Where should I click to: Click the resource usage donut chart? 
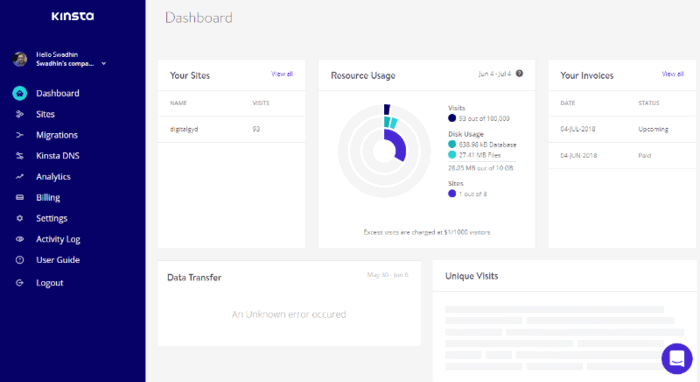pos(384,151)
